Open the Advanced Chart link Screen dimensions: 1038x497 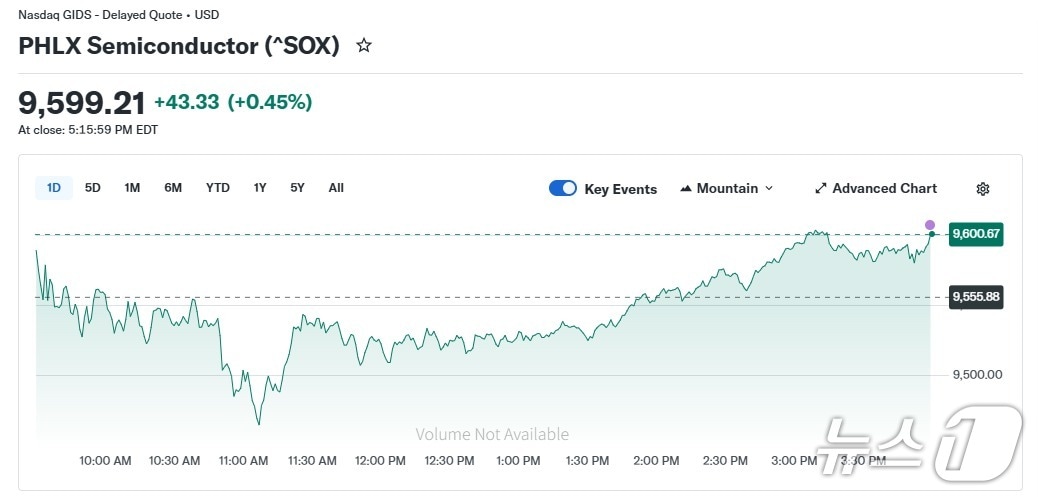coord(884,188)
